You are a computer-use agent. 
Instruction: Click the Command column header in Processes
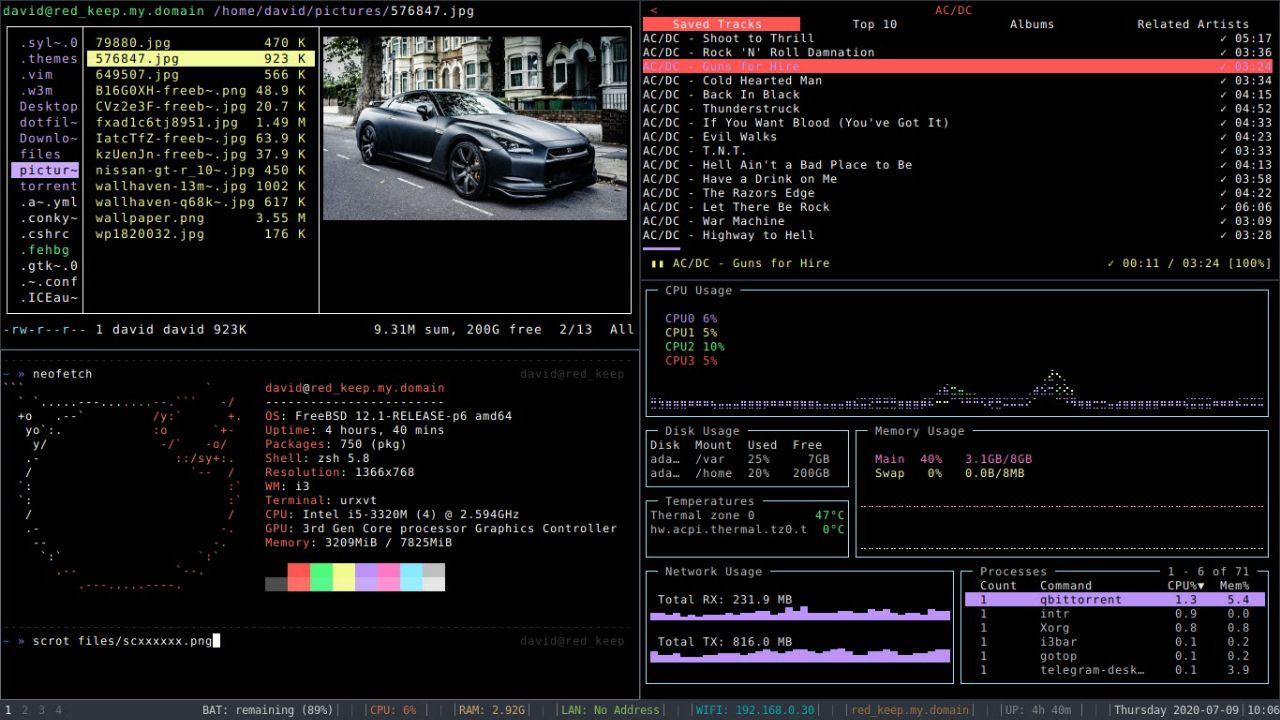point(1066,586)
